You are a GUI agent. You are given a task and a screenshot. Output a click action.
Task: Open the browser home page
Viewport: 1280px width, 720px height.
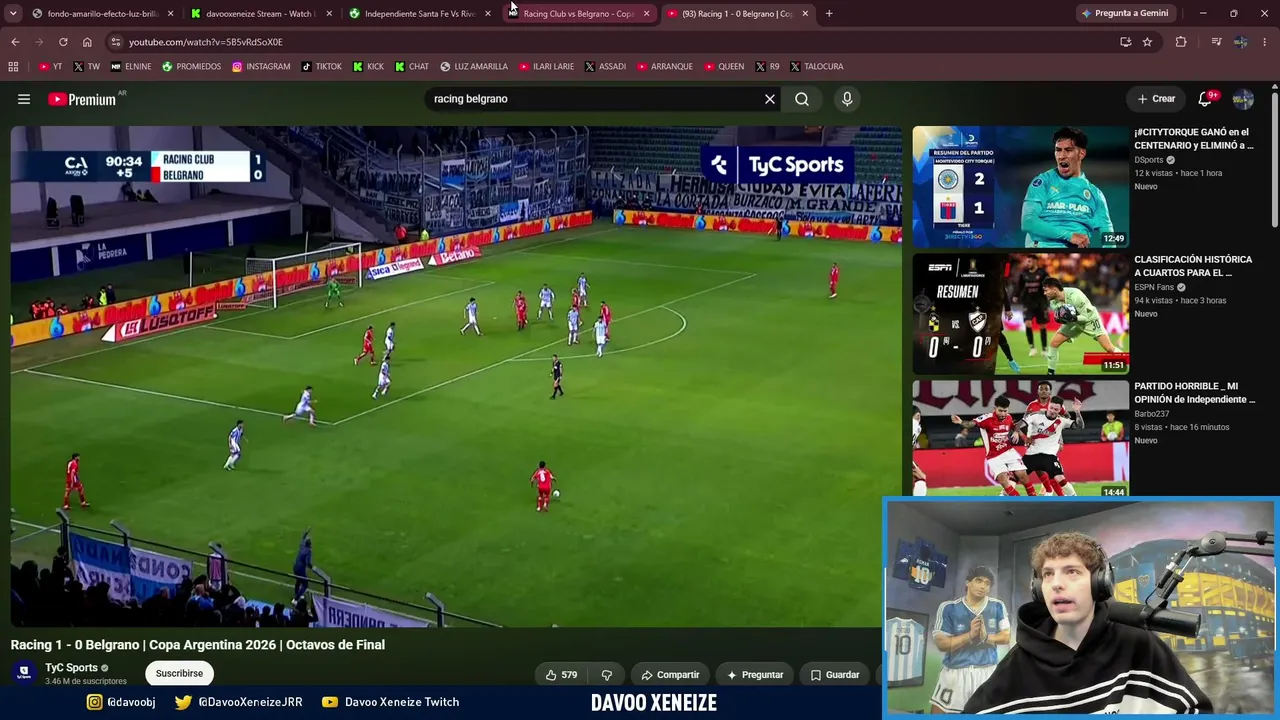[87, 42]
